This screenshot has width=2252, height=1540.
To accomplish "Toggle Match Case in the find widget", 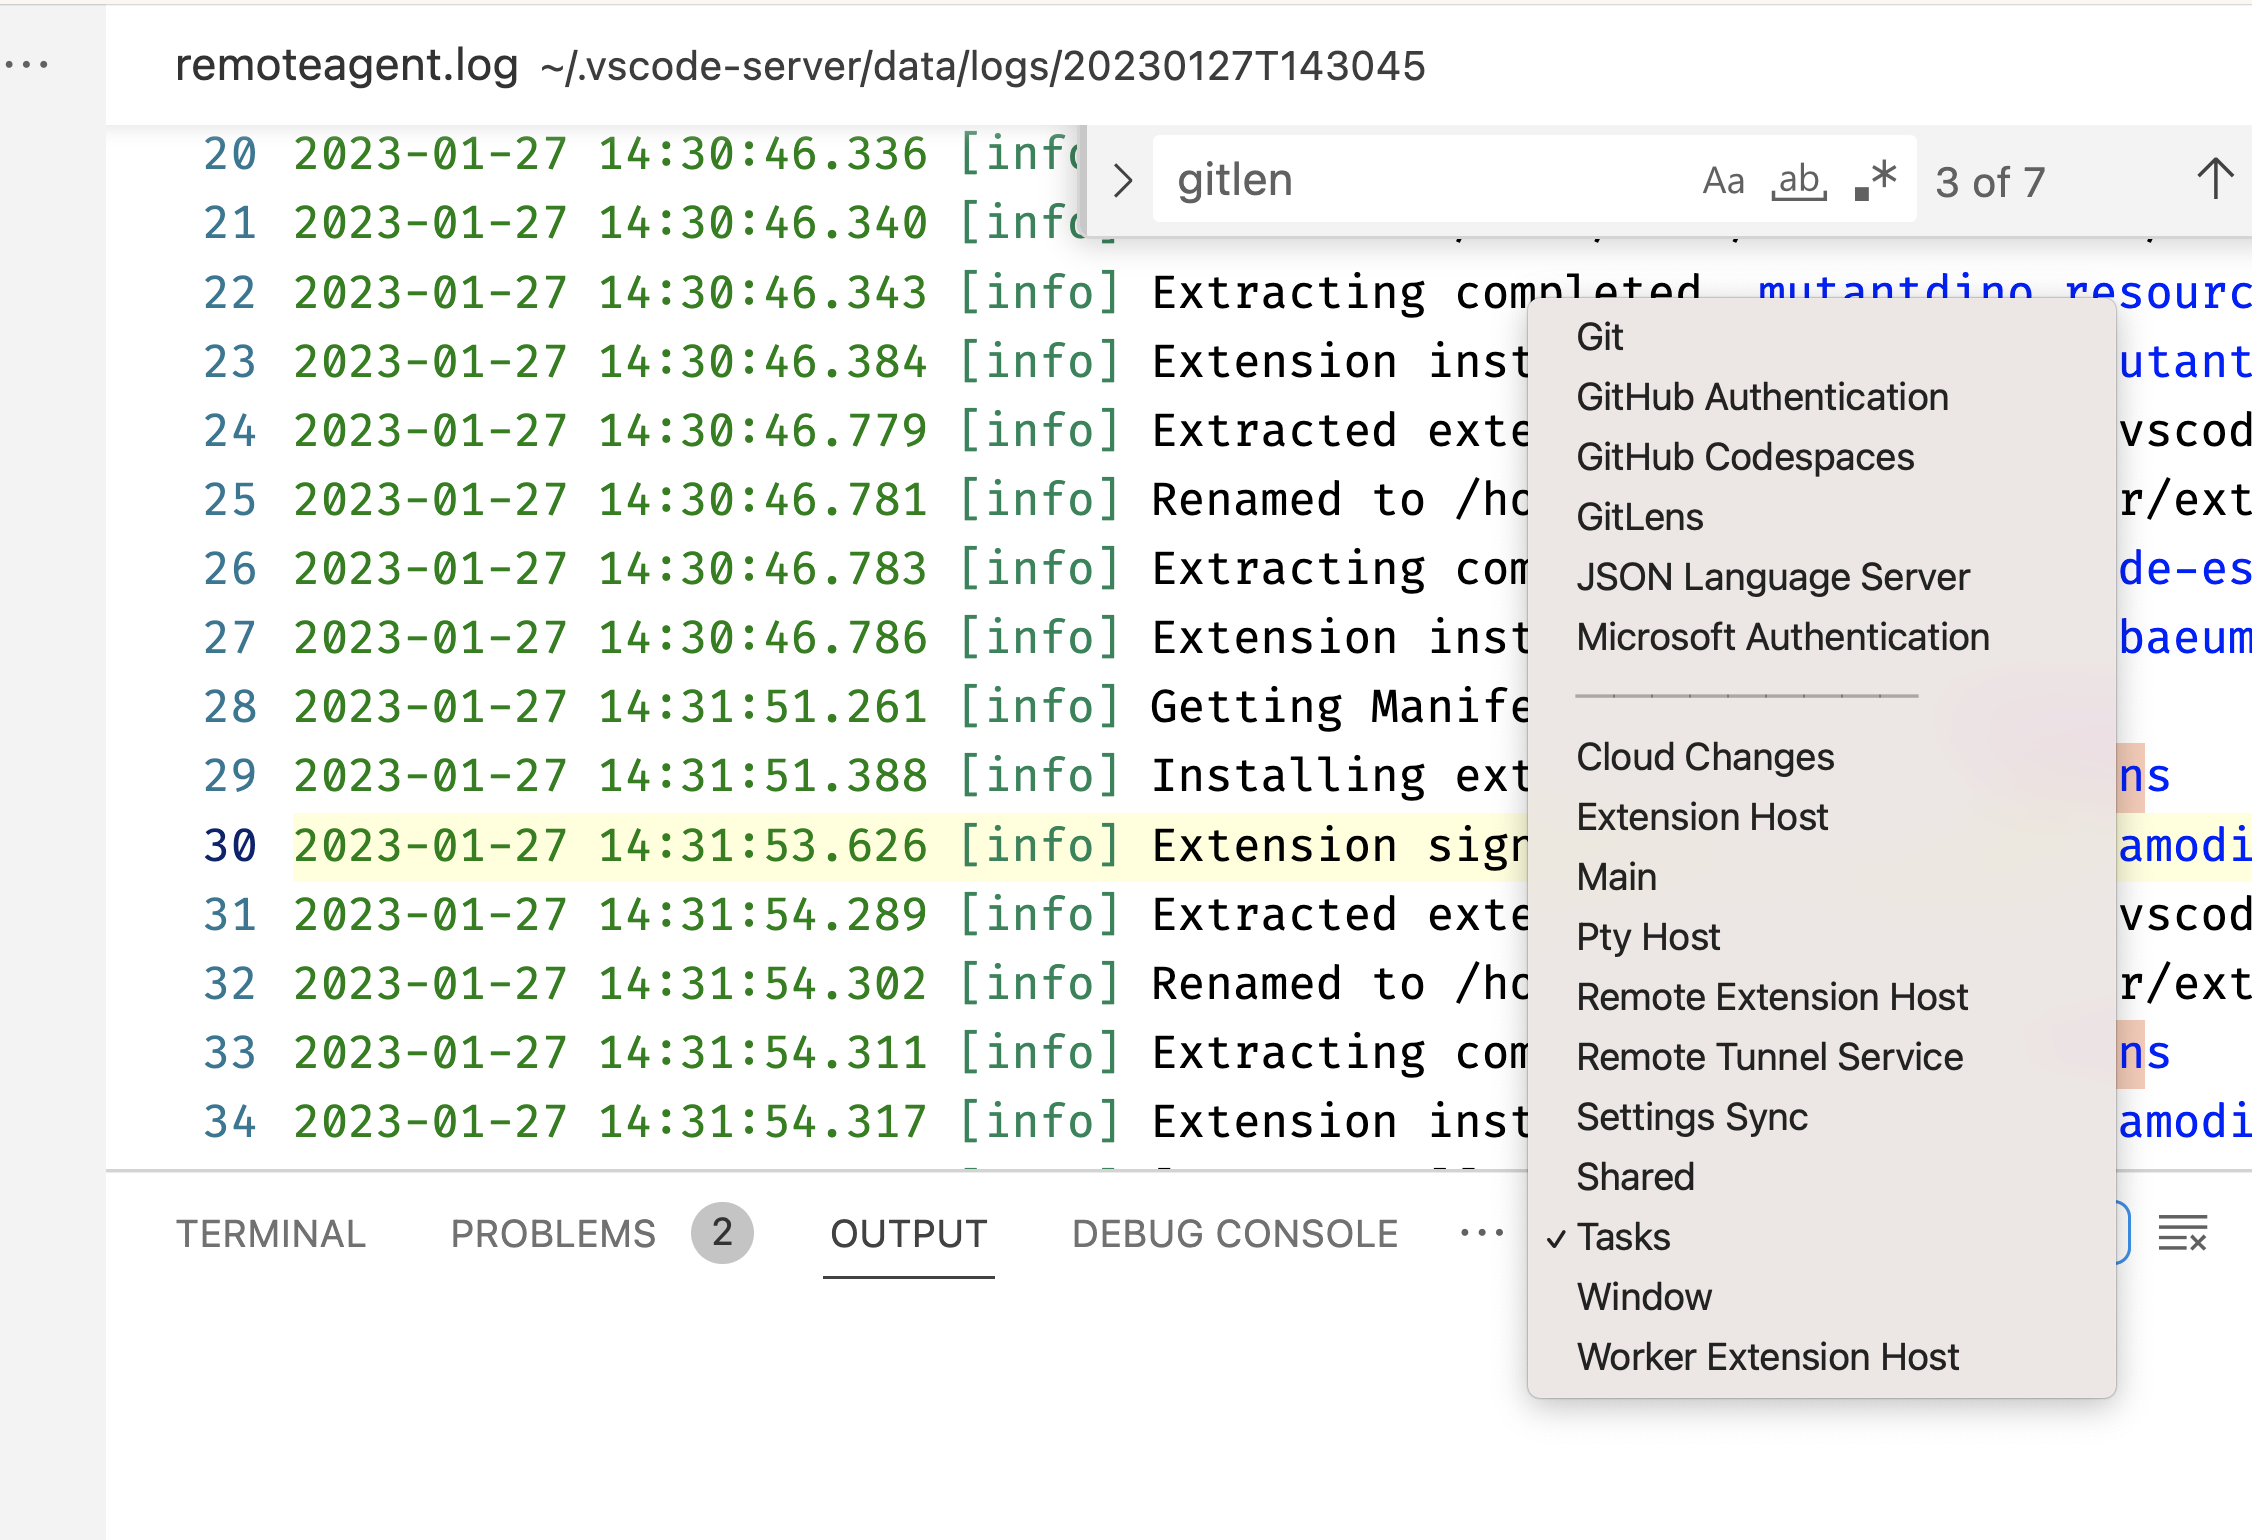I will [1722, 180].
